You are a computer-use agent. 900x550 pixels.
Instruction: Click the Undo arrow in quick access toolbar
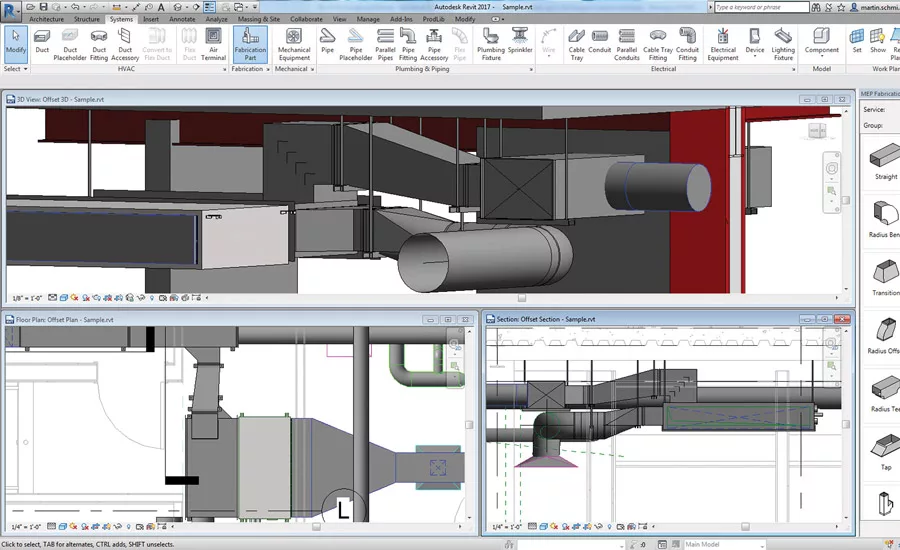pos(74,7)
